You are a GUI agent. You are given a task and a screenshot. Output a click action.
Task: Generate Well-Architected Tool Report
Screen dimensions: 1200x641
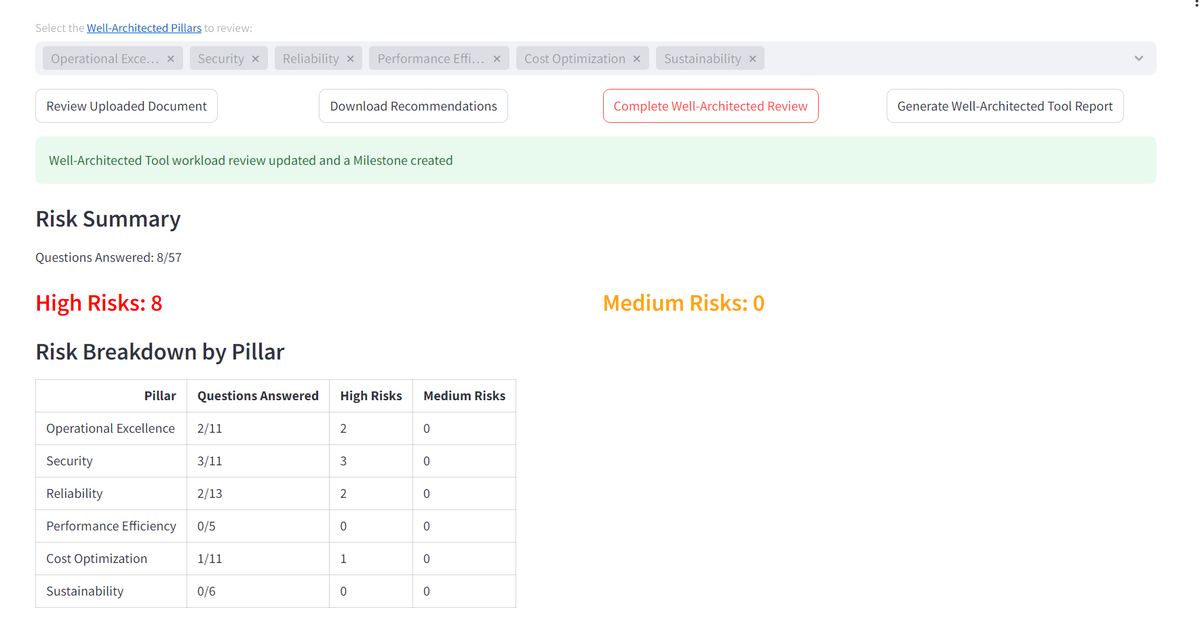click(x=1005, y=106)
